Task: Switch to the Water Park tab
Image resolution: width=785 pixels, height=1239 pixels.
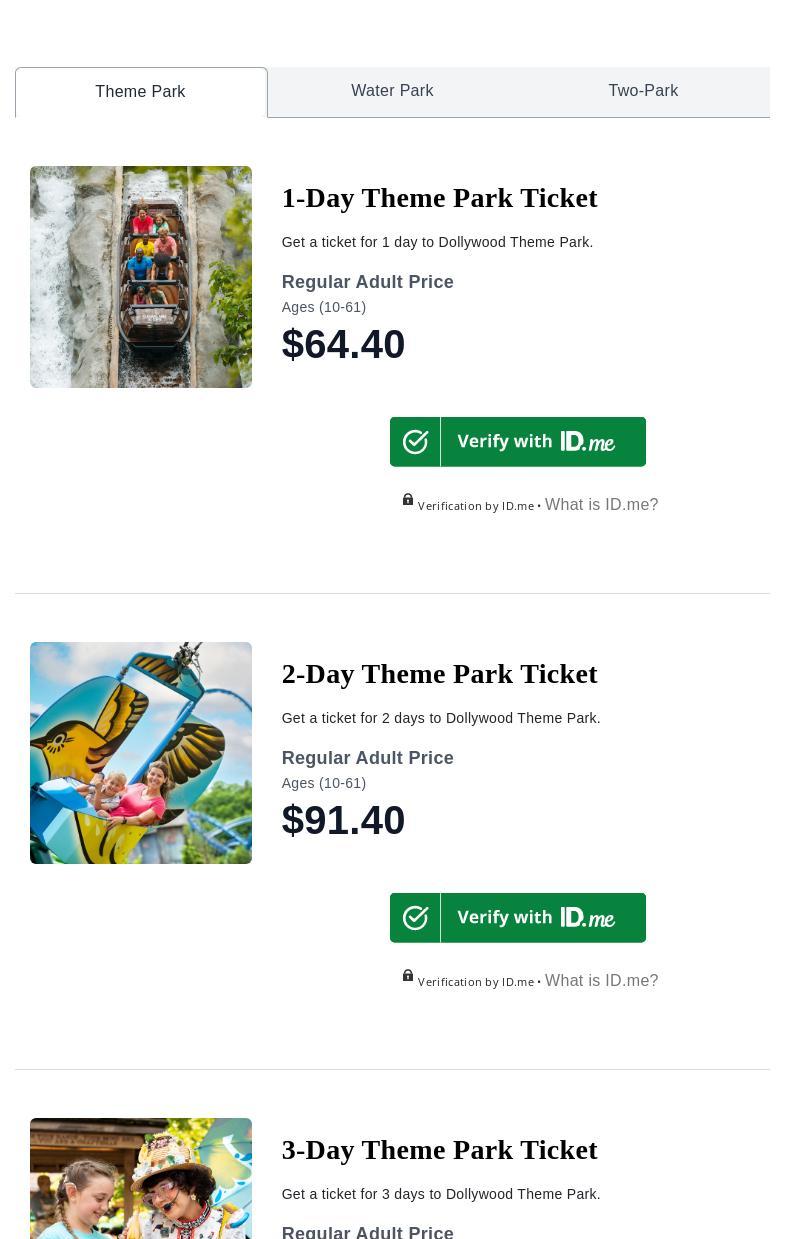Action: tap(392, 91)
